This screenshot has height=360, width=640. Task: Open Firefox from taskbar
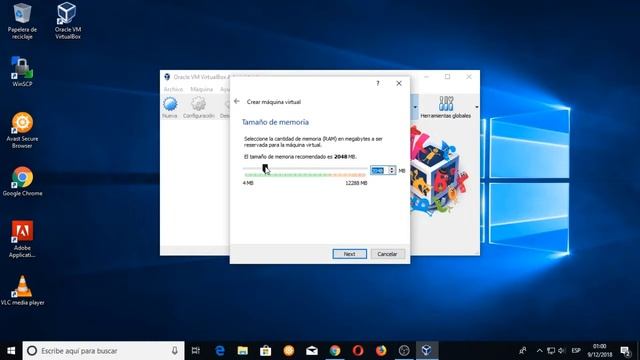[x=381, y=351]
